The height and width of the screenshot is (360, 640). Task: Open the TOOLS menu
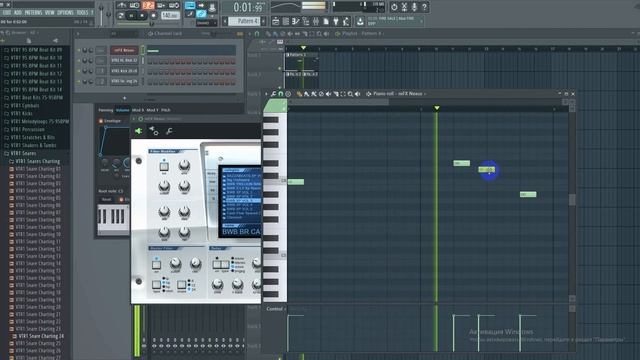click(82, 13)
